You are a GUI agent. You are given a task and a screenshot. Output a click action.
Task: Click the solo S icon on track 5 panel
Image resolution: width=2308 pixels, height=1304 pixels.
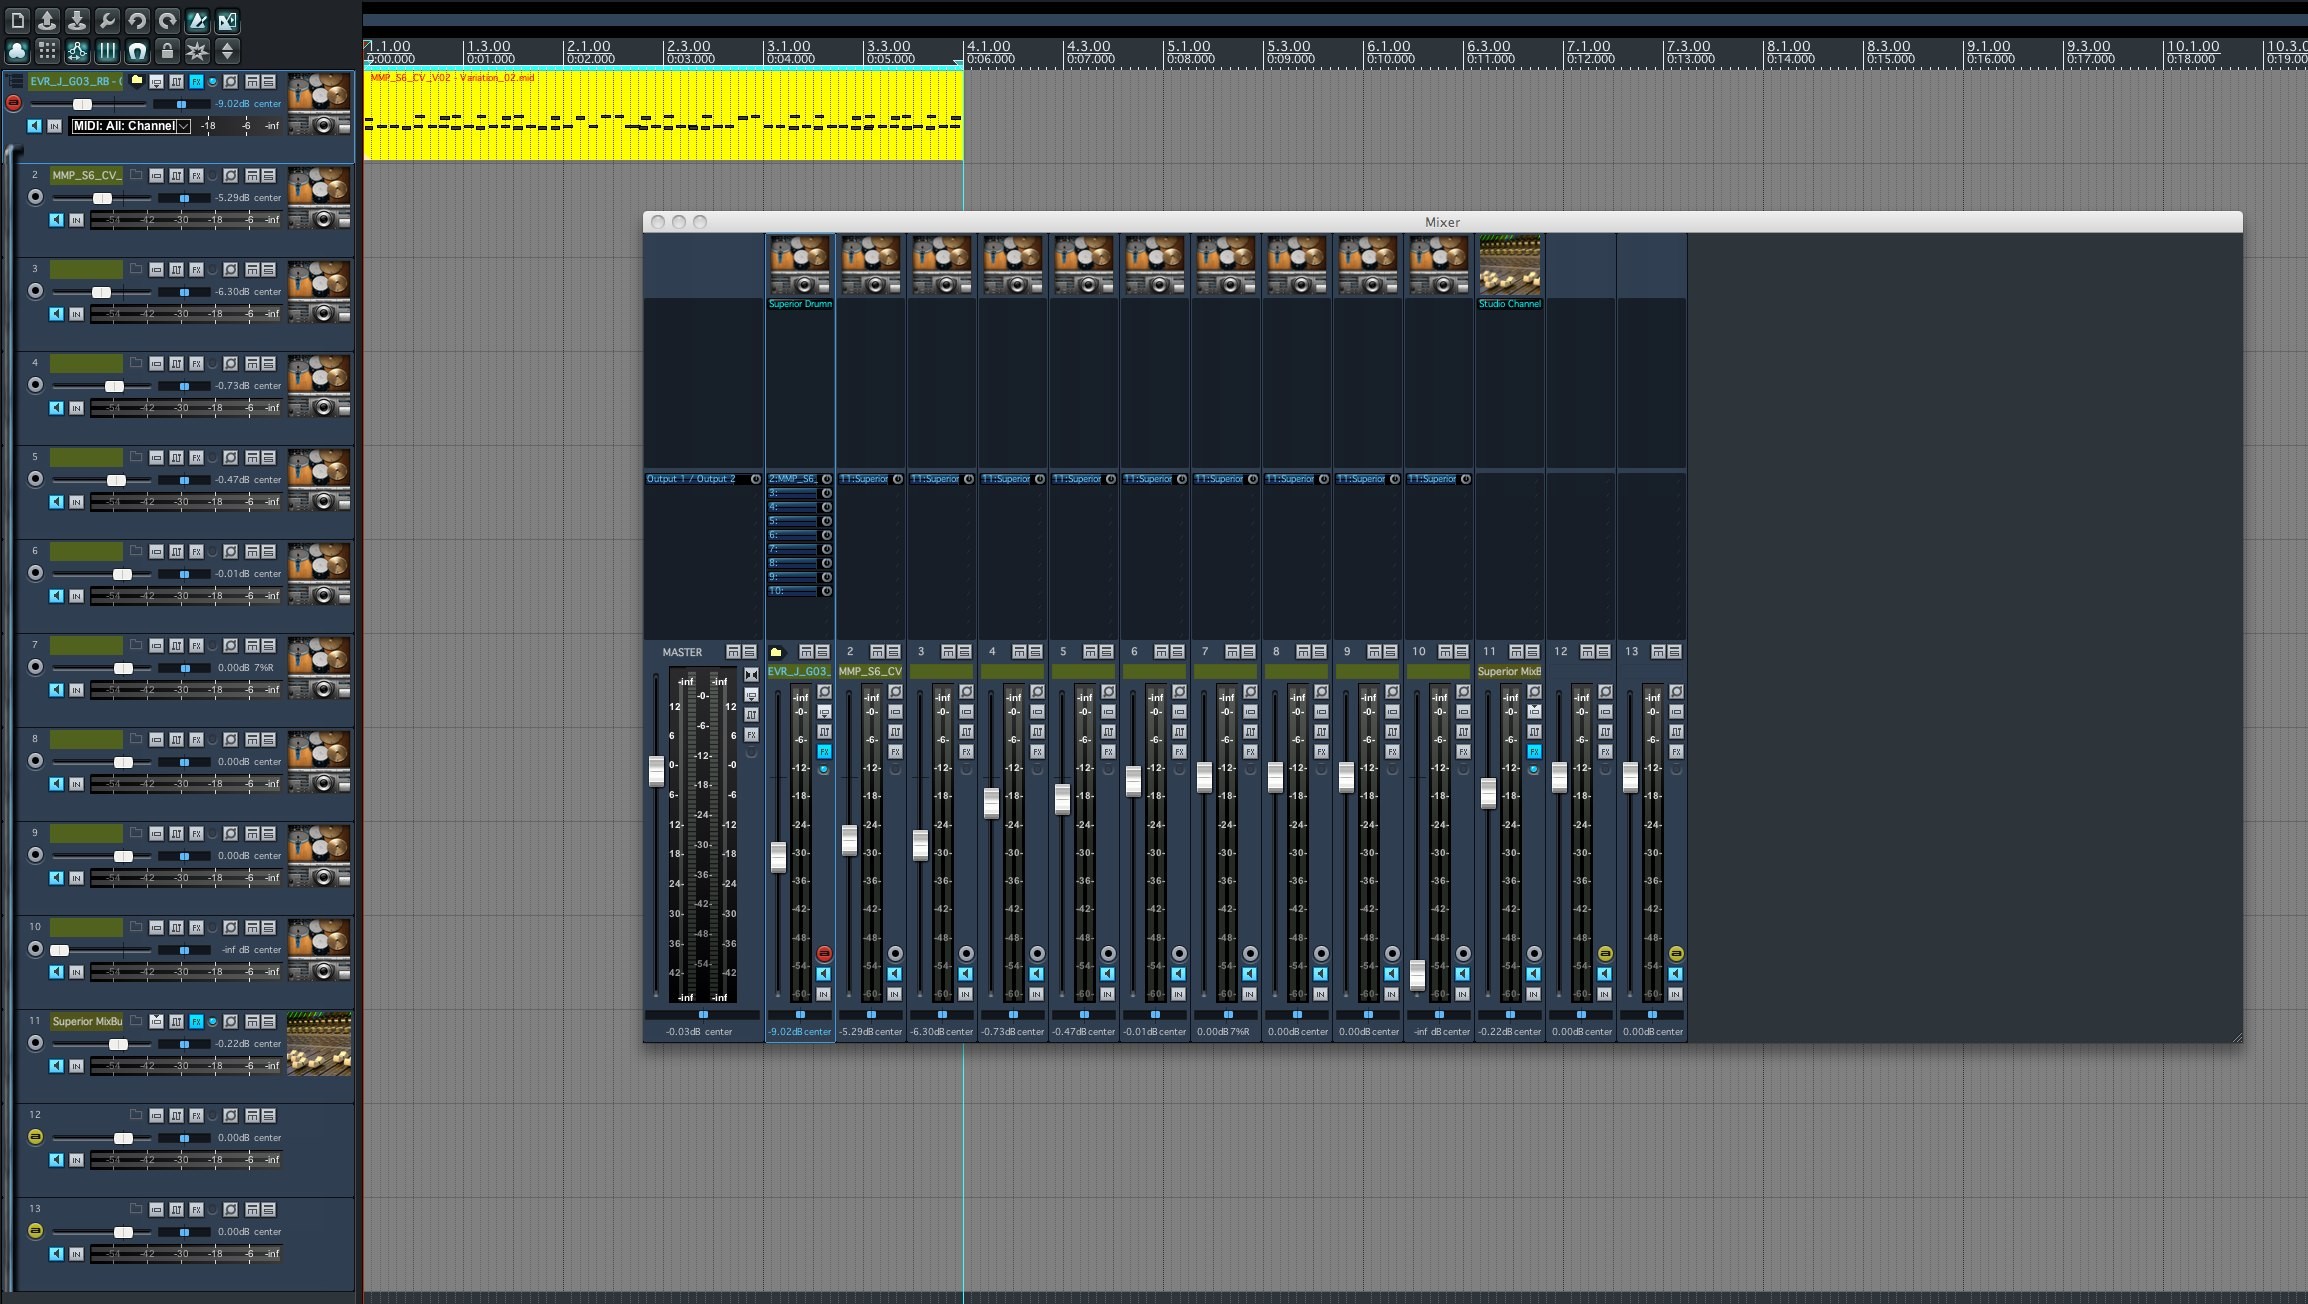268,457
